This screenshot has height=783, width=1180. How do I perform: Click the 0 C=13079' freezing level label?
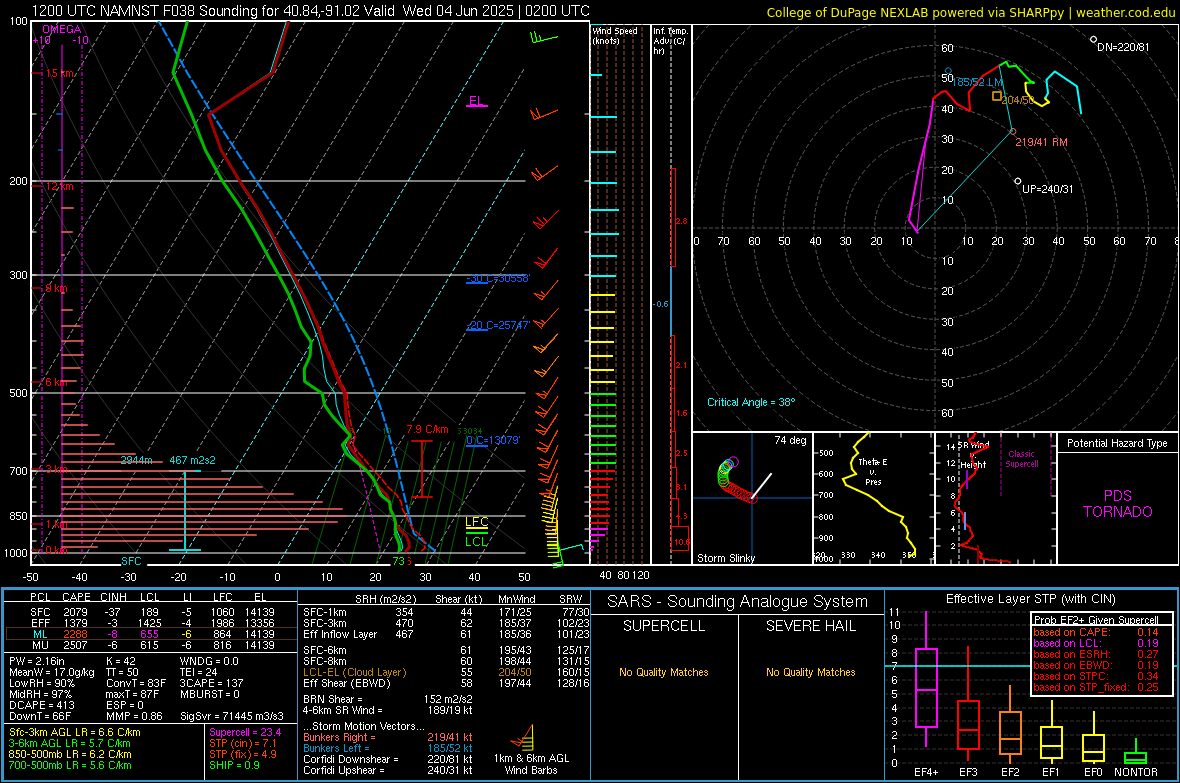tap(493, 440)
